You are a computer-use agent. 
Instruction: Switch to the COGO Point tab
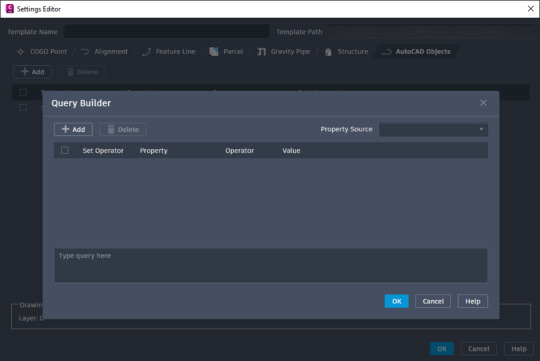pyautogui.click(x=42, y=52)
